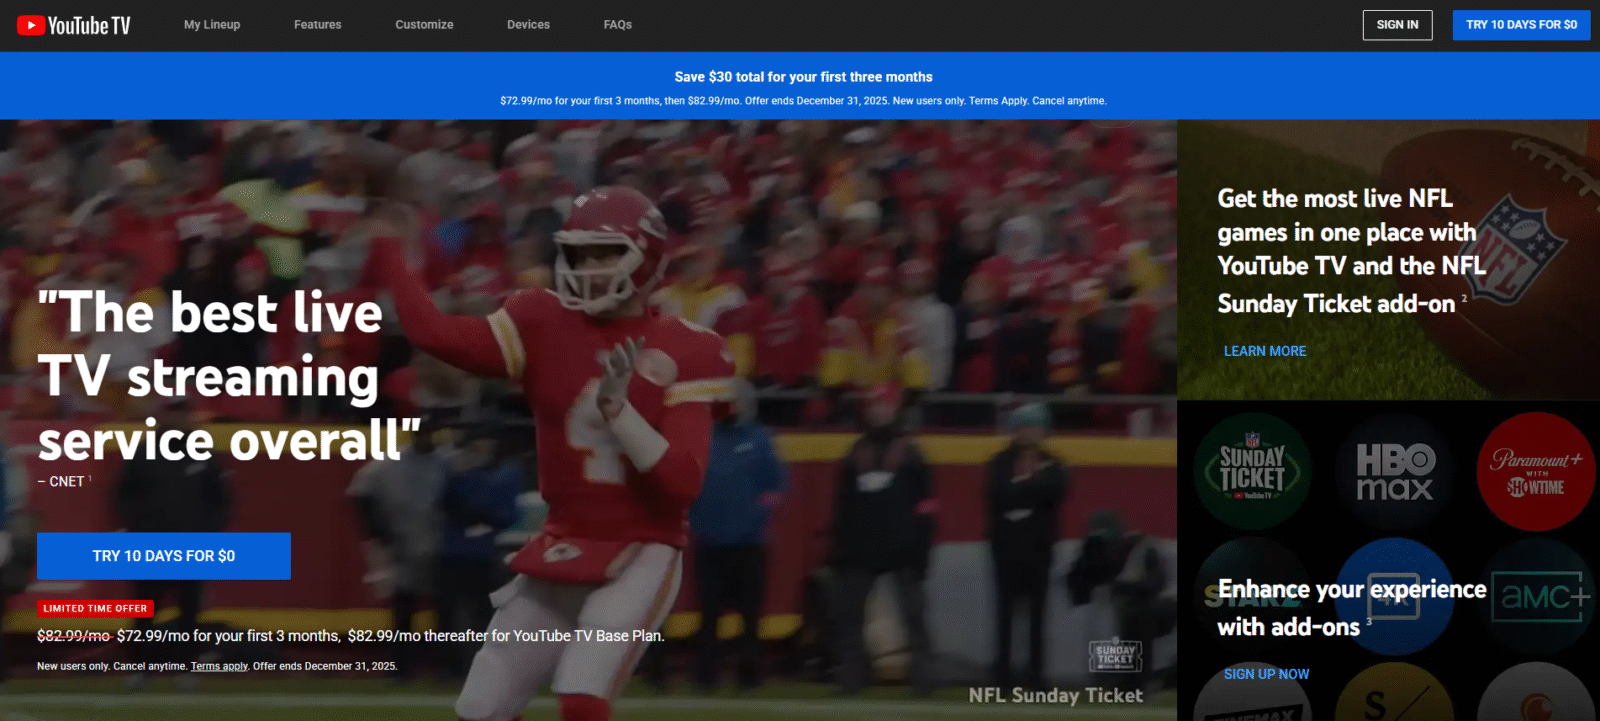Open the Terms apply link
1600x721 pixels.
219,666
